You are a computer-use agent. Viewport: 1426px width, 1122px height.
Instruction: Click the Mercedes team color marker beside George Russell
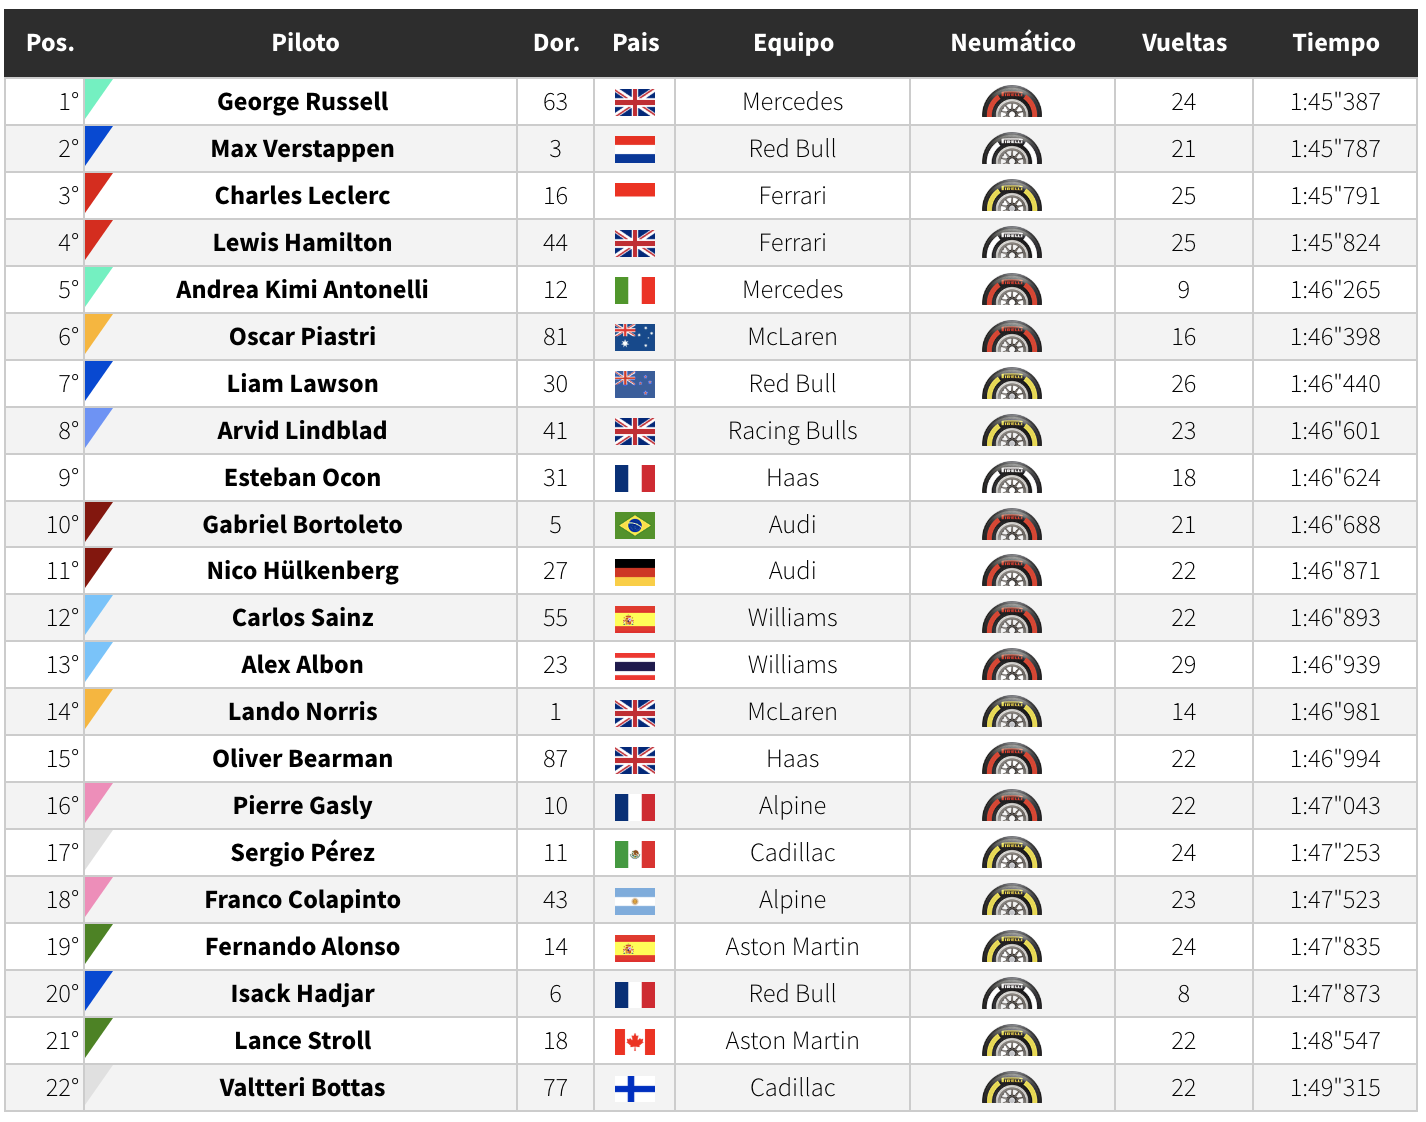coord(97,98)
